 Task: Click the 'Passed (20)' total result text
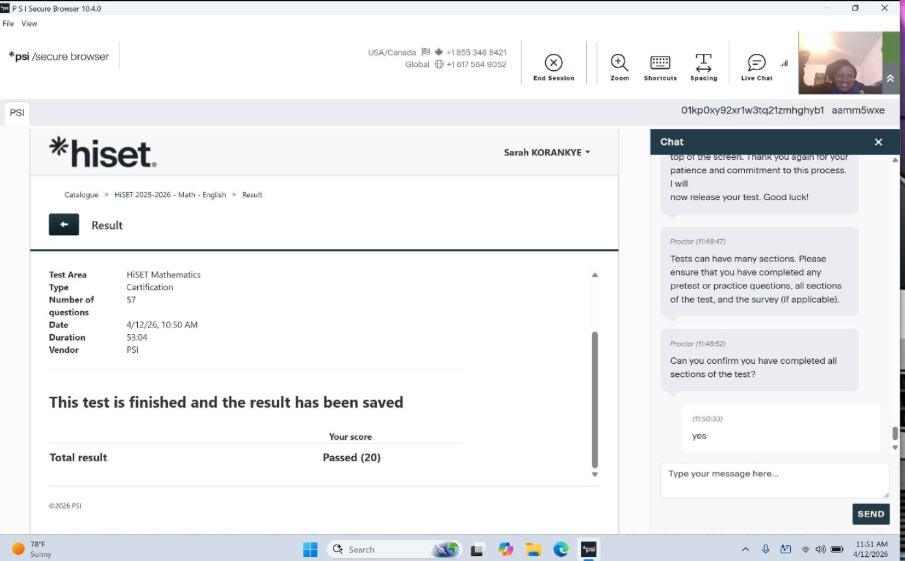pos(351,458)
